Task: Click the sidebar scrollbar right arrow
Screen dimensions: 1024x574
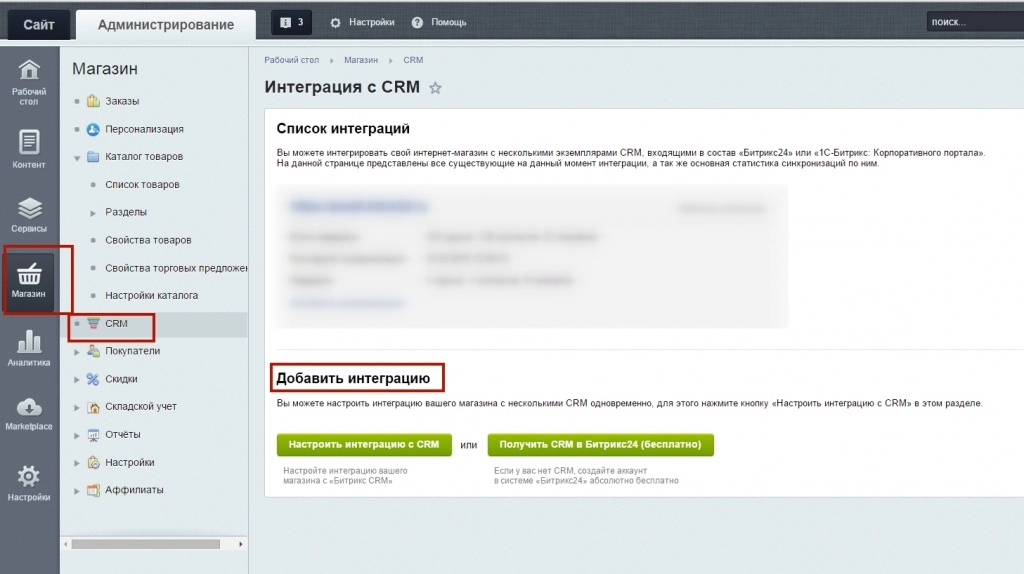Action: coord(240,544)
